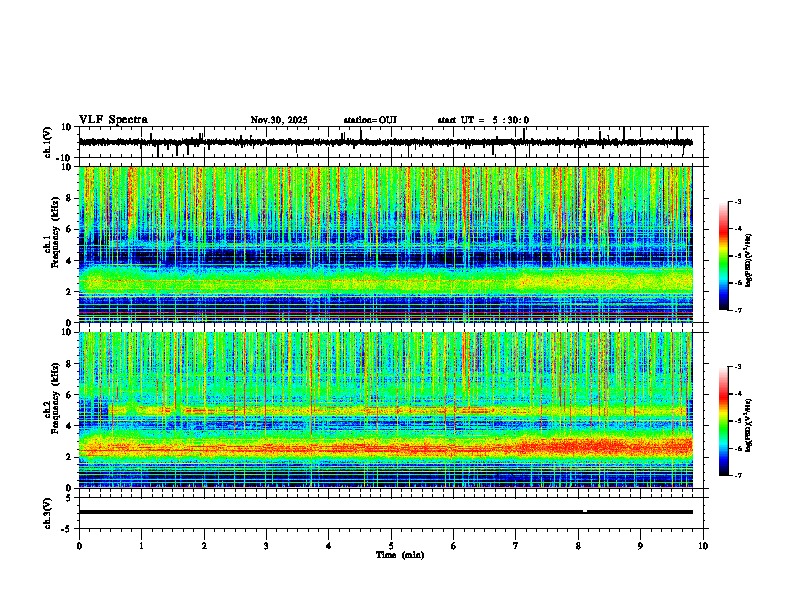Click inside the ch.1 spectrogram panel
The image size is (792, 612).
click(x=385, y=244)
